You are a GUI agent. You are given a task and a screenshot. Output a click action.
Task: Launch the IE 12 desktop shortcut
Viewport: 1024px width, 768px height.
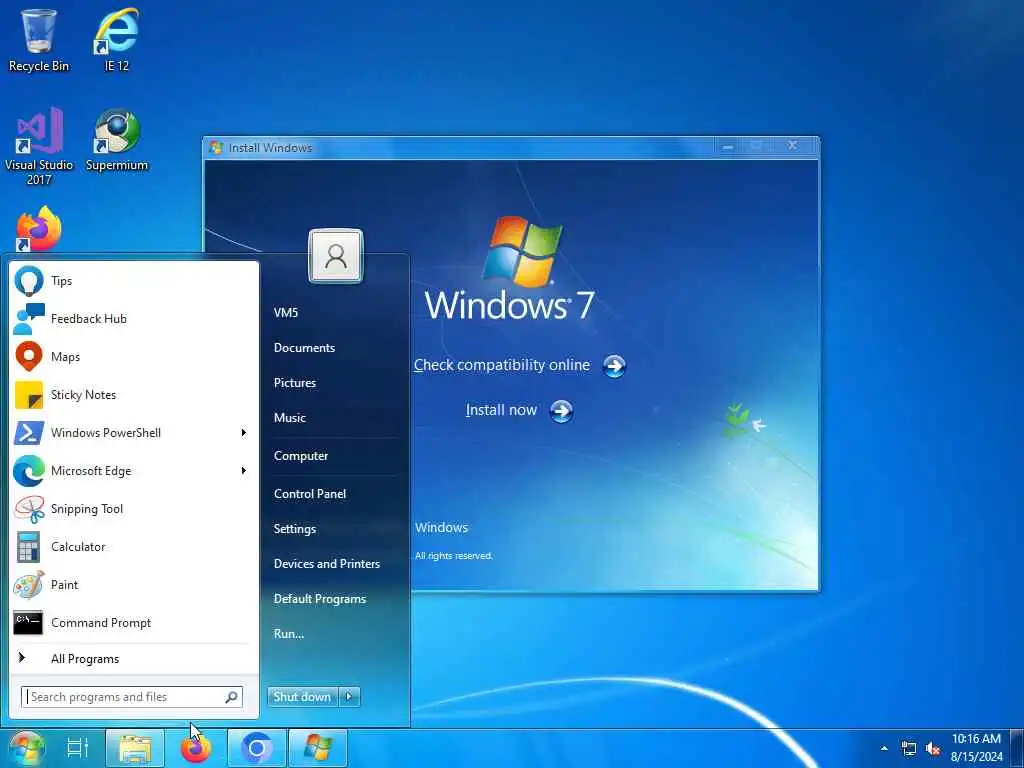[116, 39]
